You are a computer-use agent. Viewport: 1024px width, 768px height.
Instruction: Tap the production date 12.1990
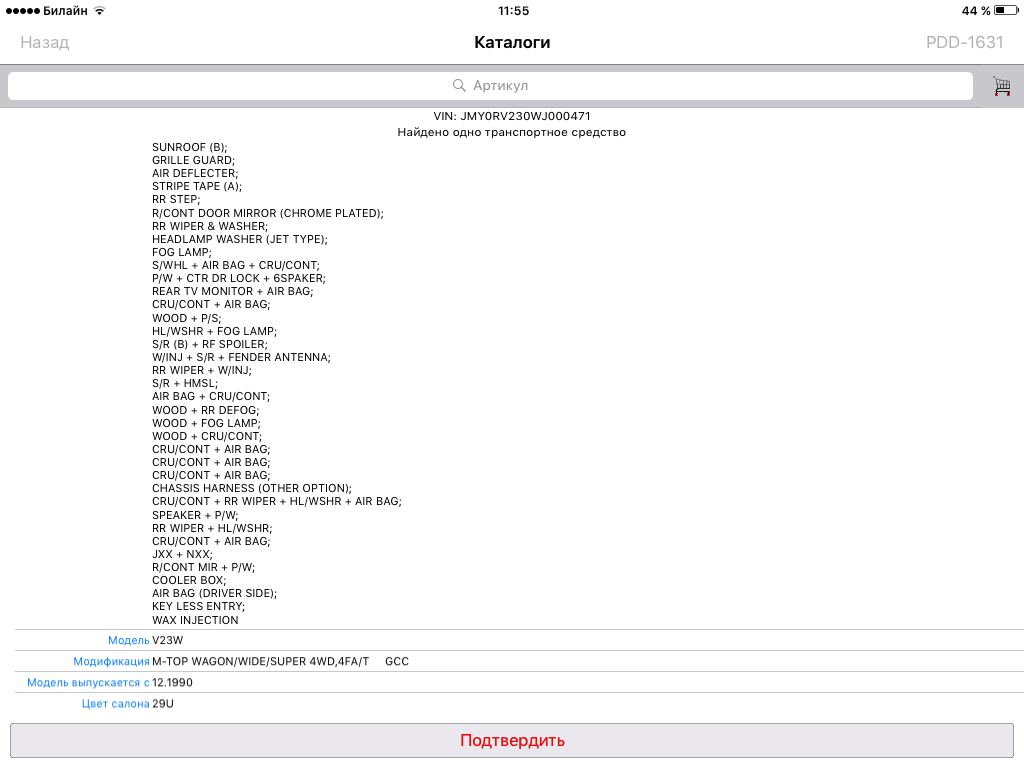pos(172,683)
